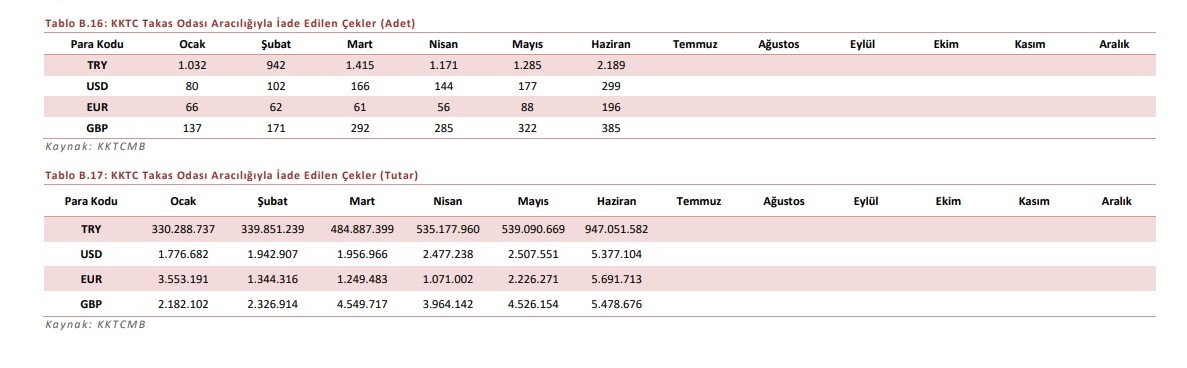The height and width of the screenshot is (368, 1187).
Task: Click the Ocak header in Table B.16
Action: pyautogui.click(x=192, y=45)
